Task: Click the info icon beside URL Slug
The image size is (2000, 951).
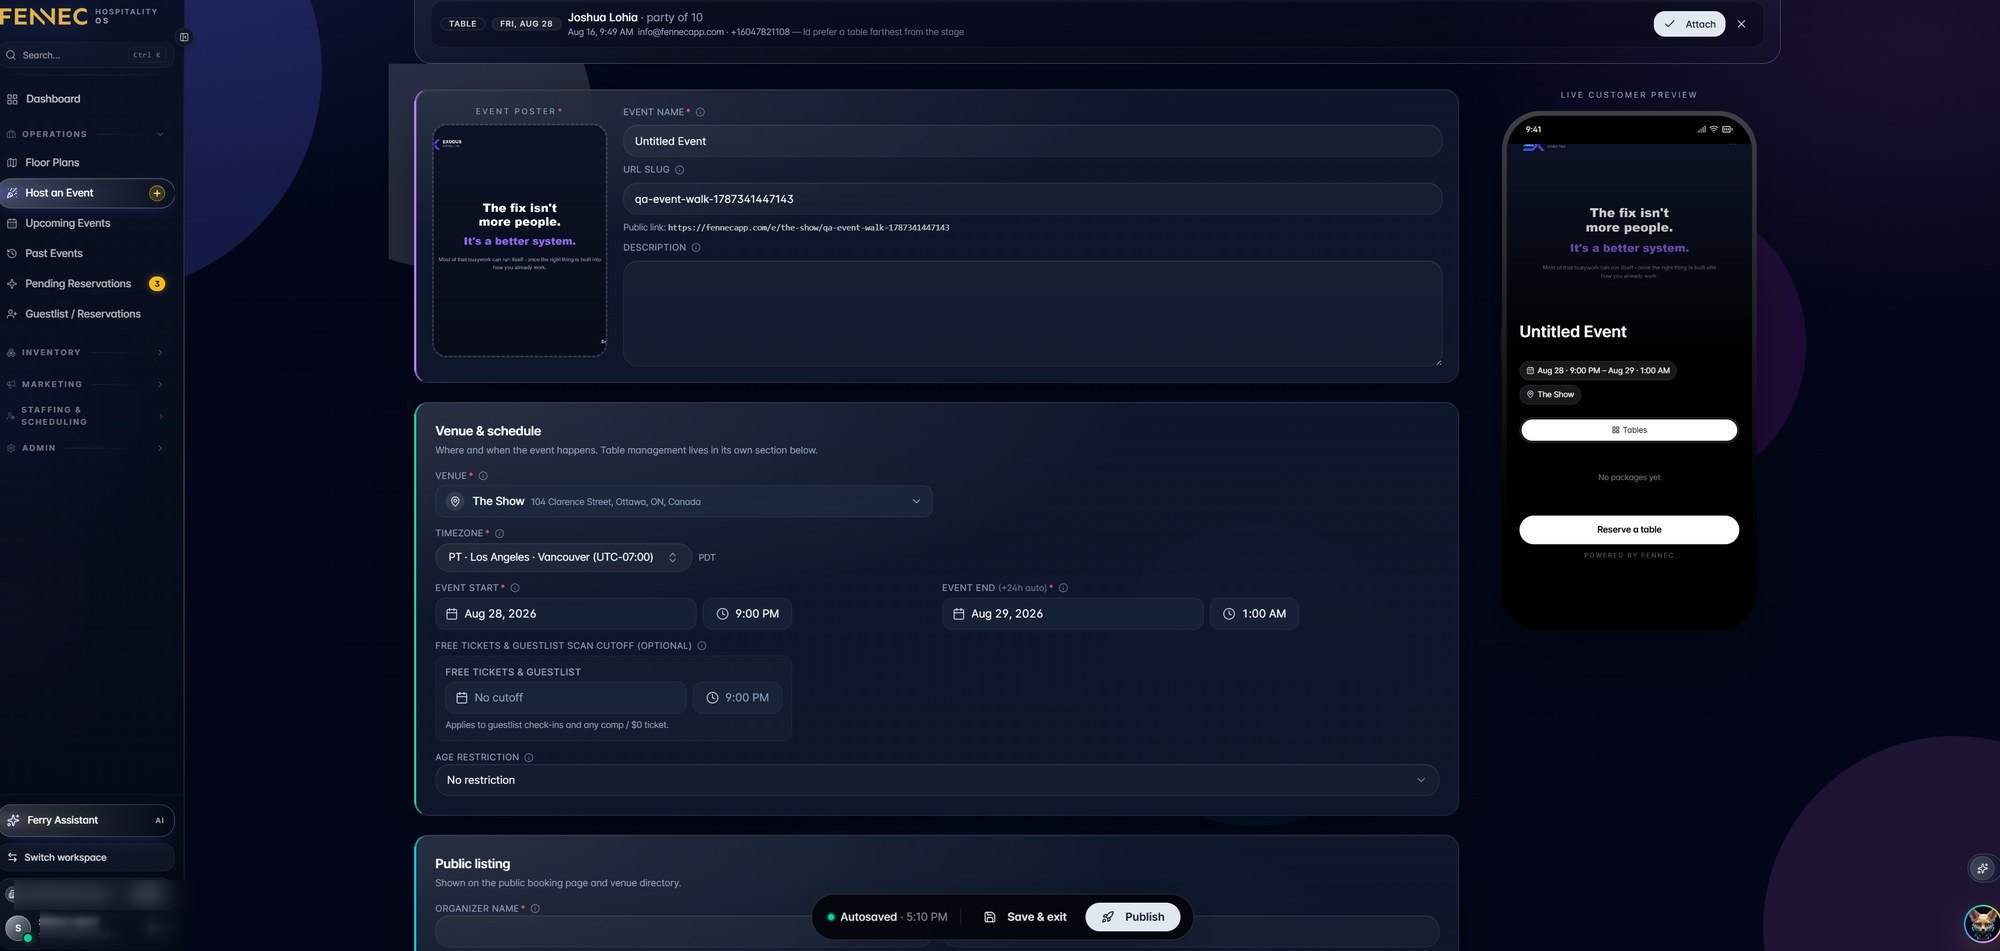Action: [x=679, y=170]
